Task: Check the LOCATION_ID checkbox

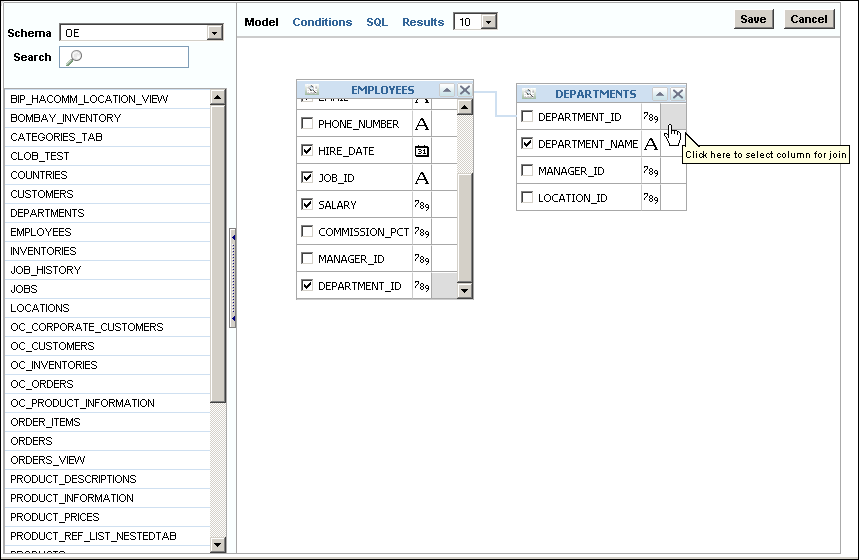Action: 527,197
